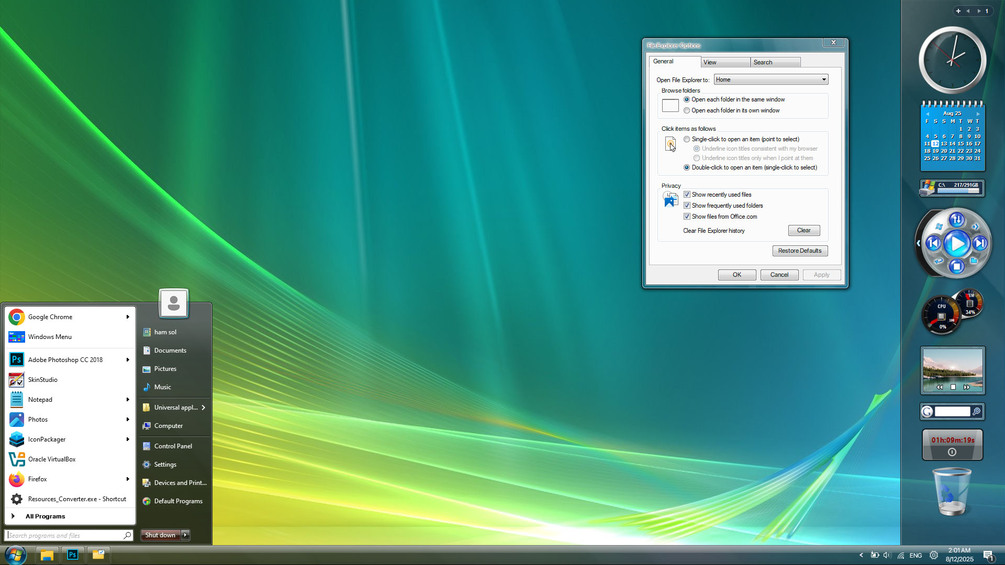1005x565 pixels.
Task: Click the Restore Defaults button
Action: pyautogui.click(x=799, y=250)
